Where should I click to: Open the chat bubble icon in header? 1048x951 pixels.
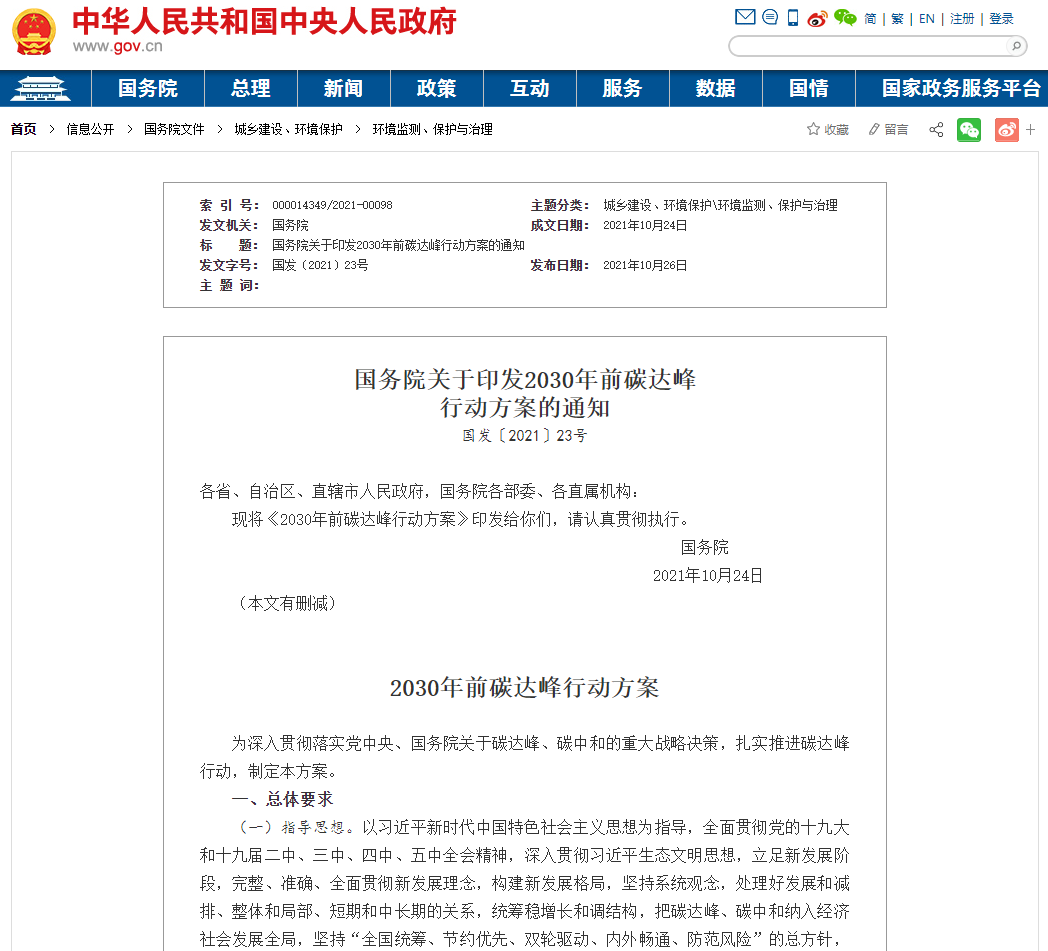[x=769, y=17]
